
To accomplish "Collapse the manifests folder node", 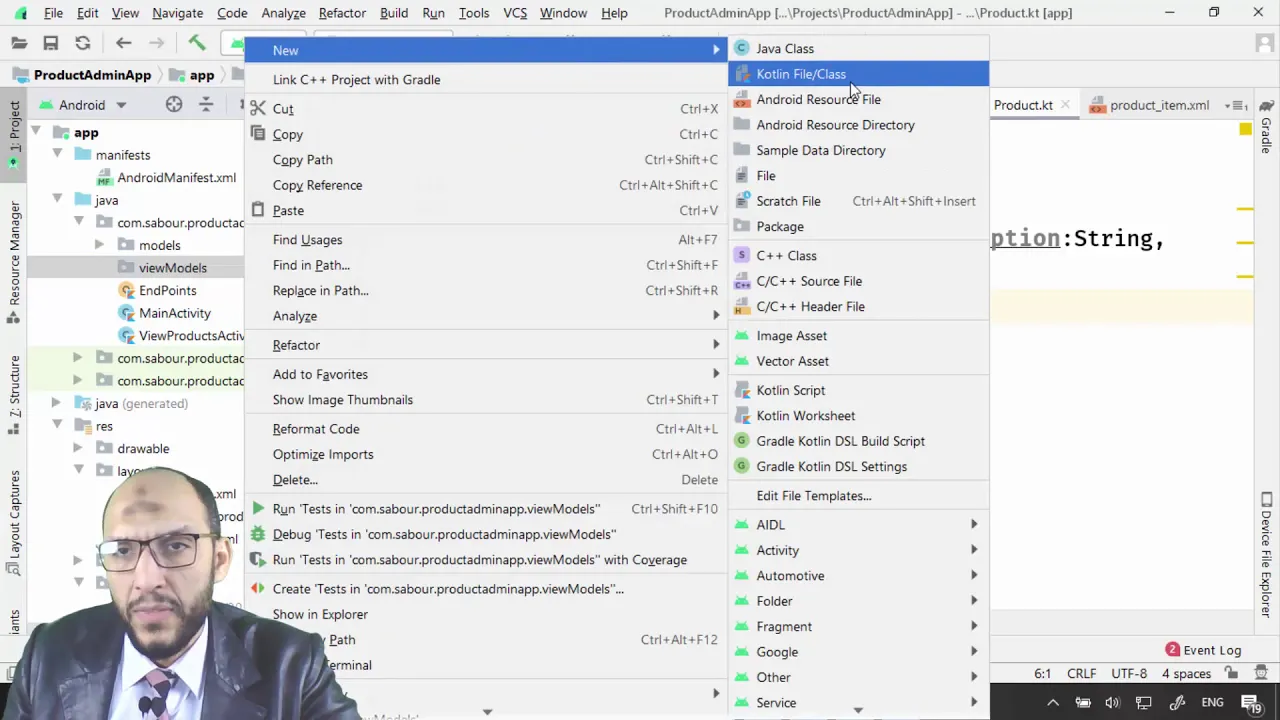I will (57, 155).
